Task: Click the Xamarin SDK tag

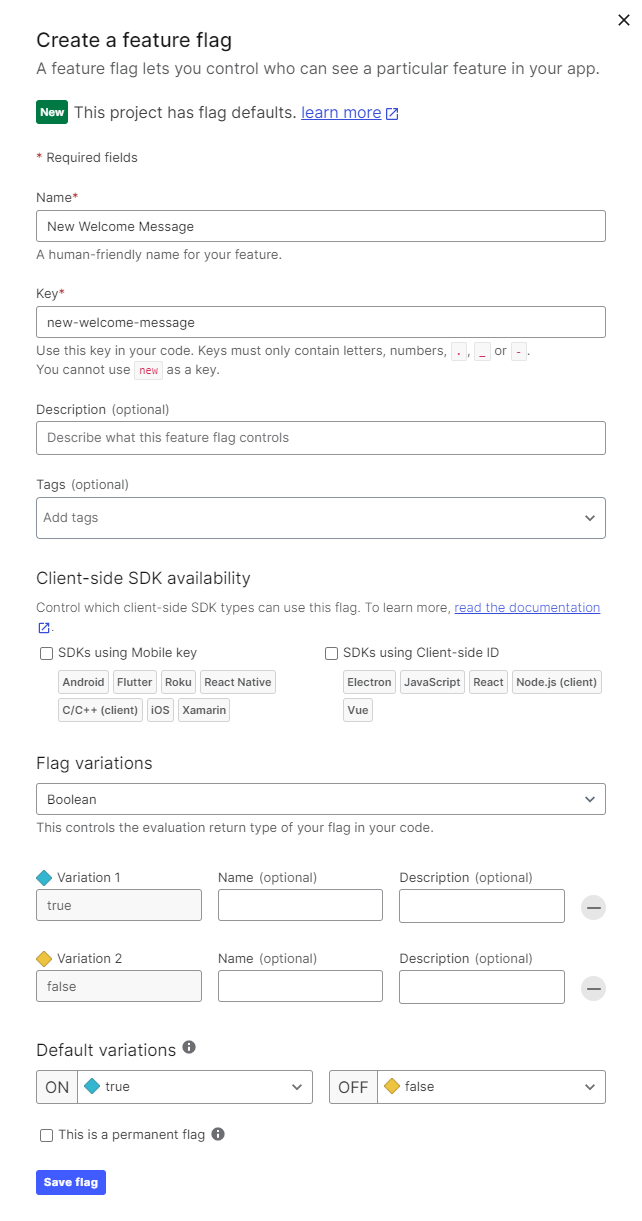Action: (204, 710)
